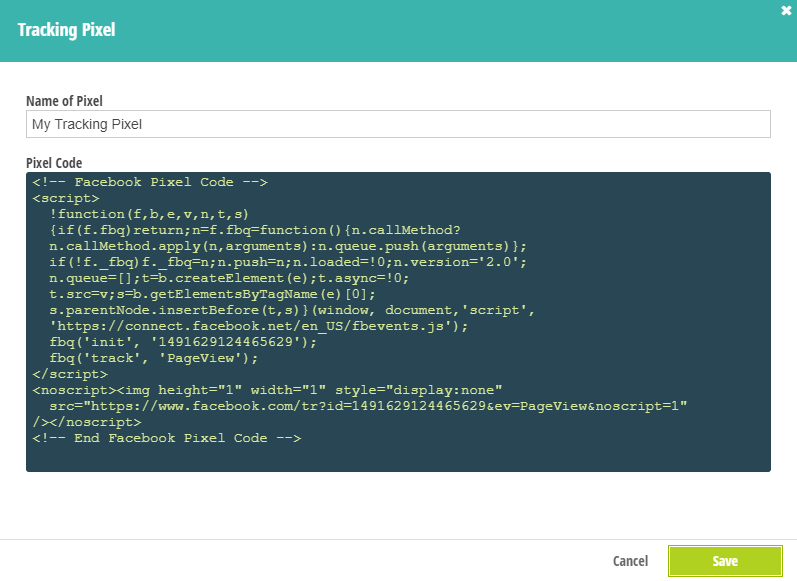Image resolution: width=797 pixels, height=581 pixels.
Task: Cancel the tracking pixel dialog
Action: coord(630,561)
